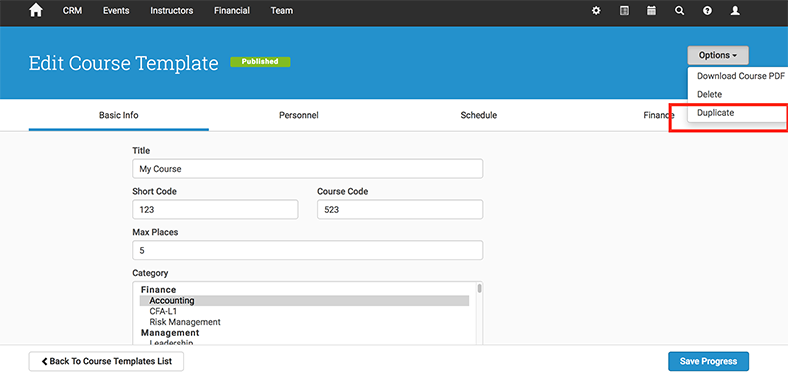Switch to the Personnel tab
This screenshot has height=375, width=788.
pos(299,115)
